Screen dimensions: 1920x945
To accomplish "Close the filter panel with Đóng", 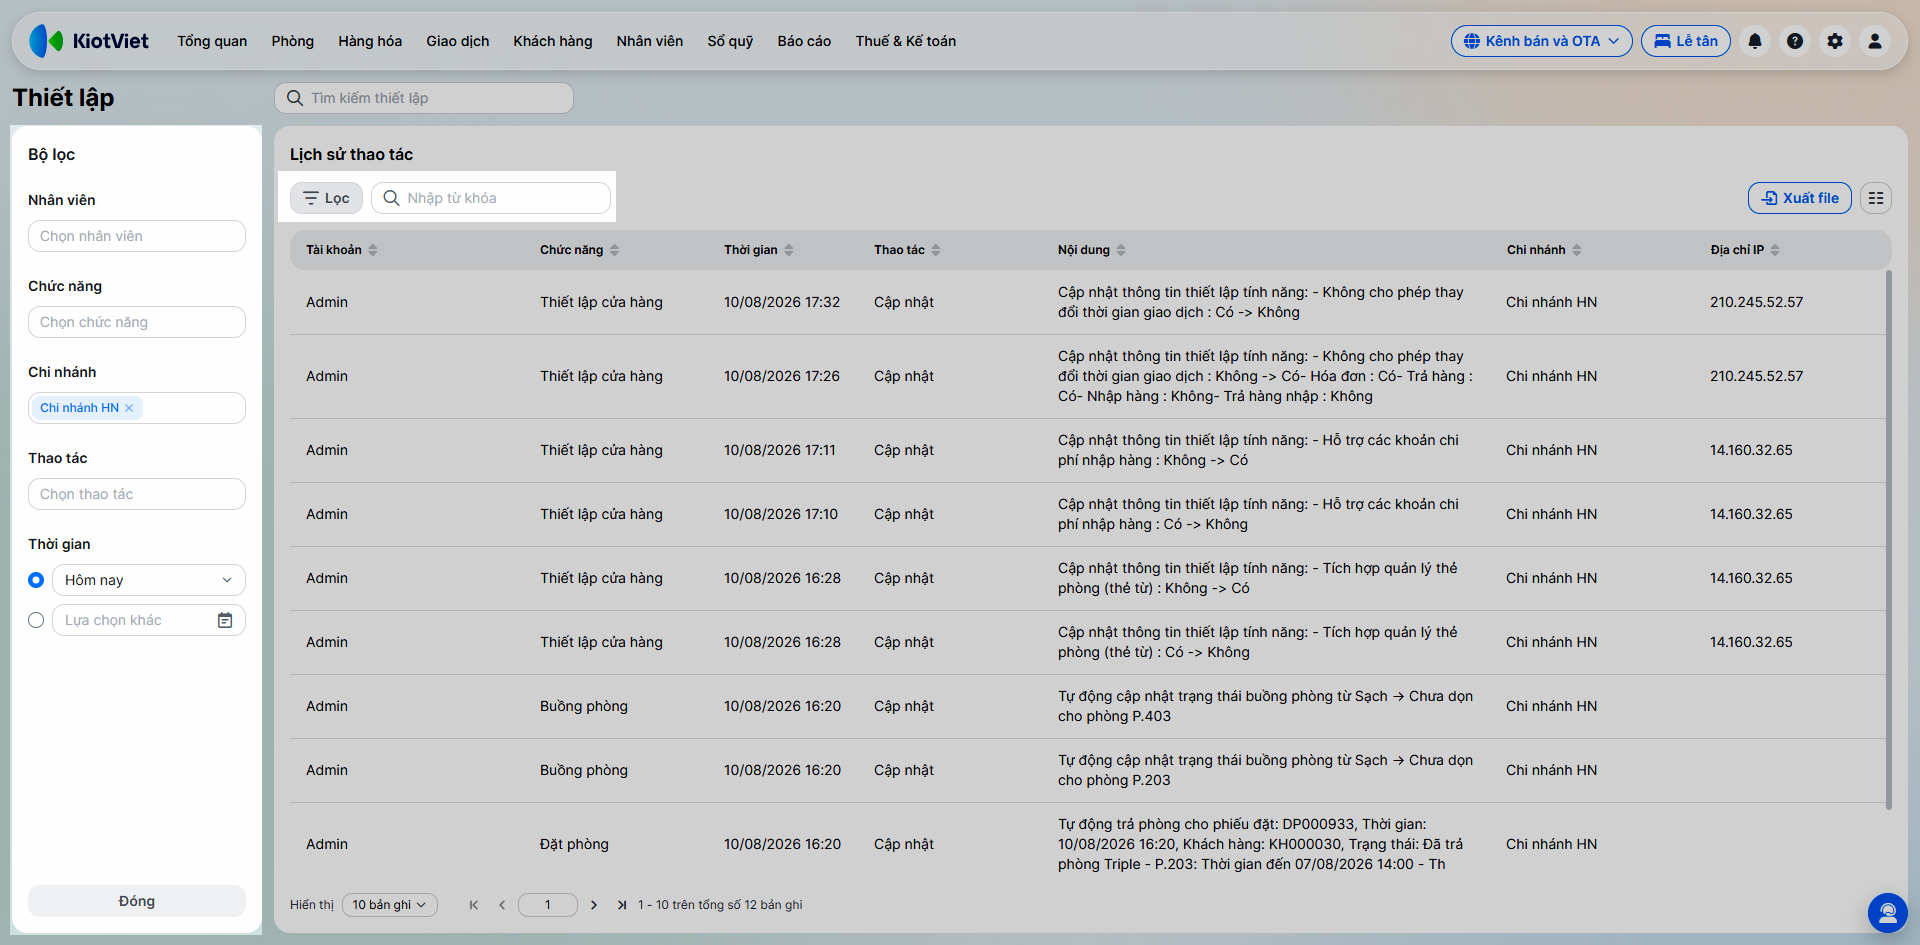I will pyautogui.click(x=137, y=901).
